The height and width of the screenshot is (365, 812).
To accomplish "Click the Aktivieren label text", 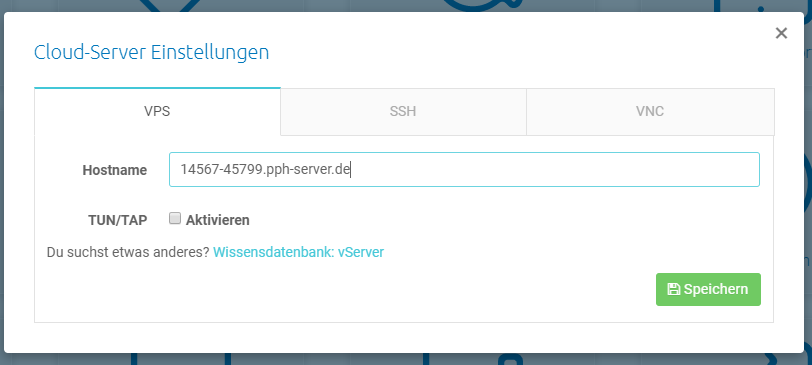I will (218, 220).
